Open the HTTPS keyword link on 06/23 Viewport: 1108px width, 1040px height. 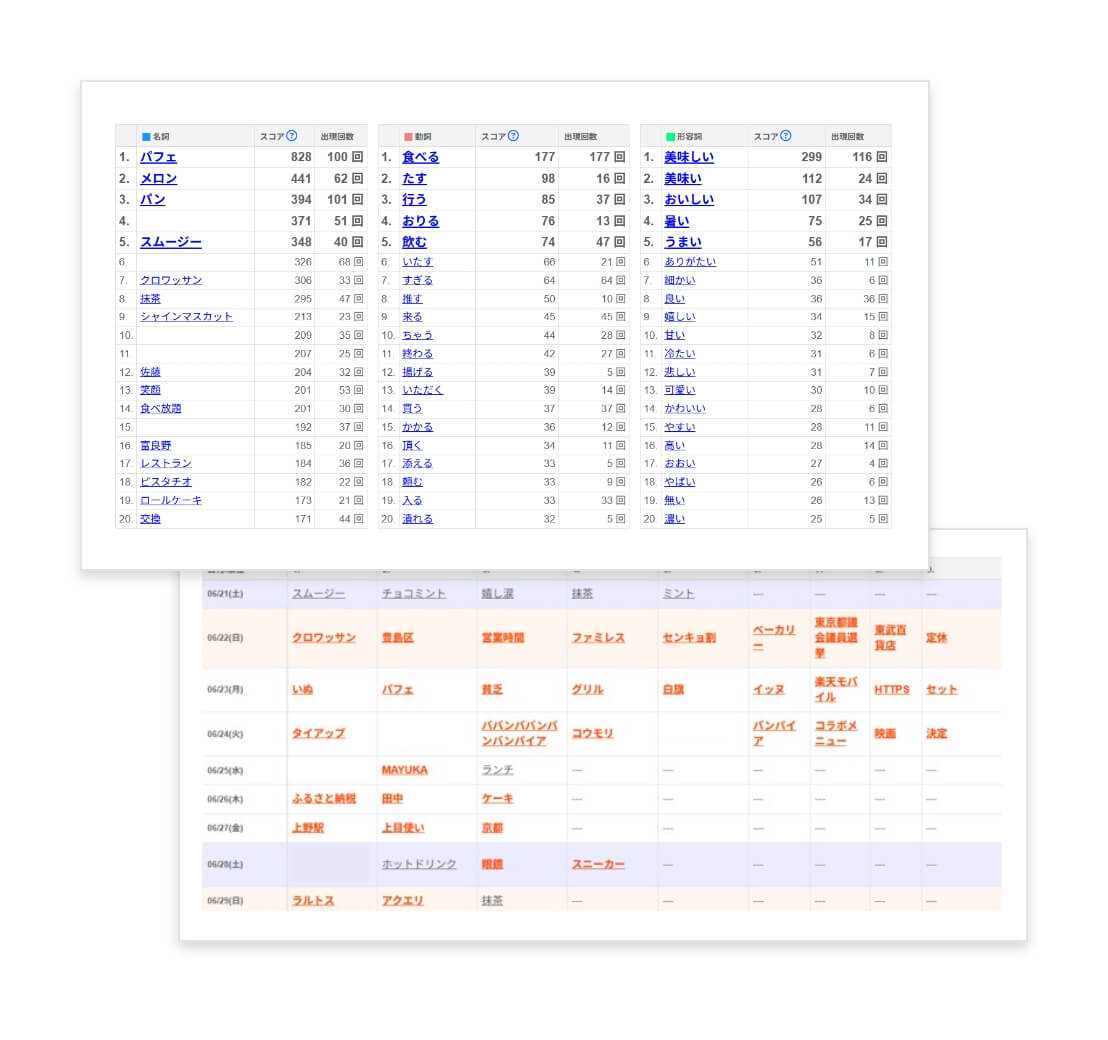coord(891,690)
